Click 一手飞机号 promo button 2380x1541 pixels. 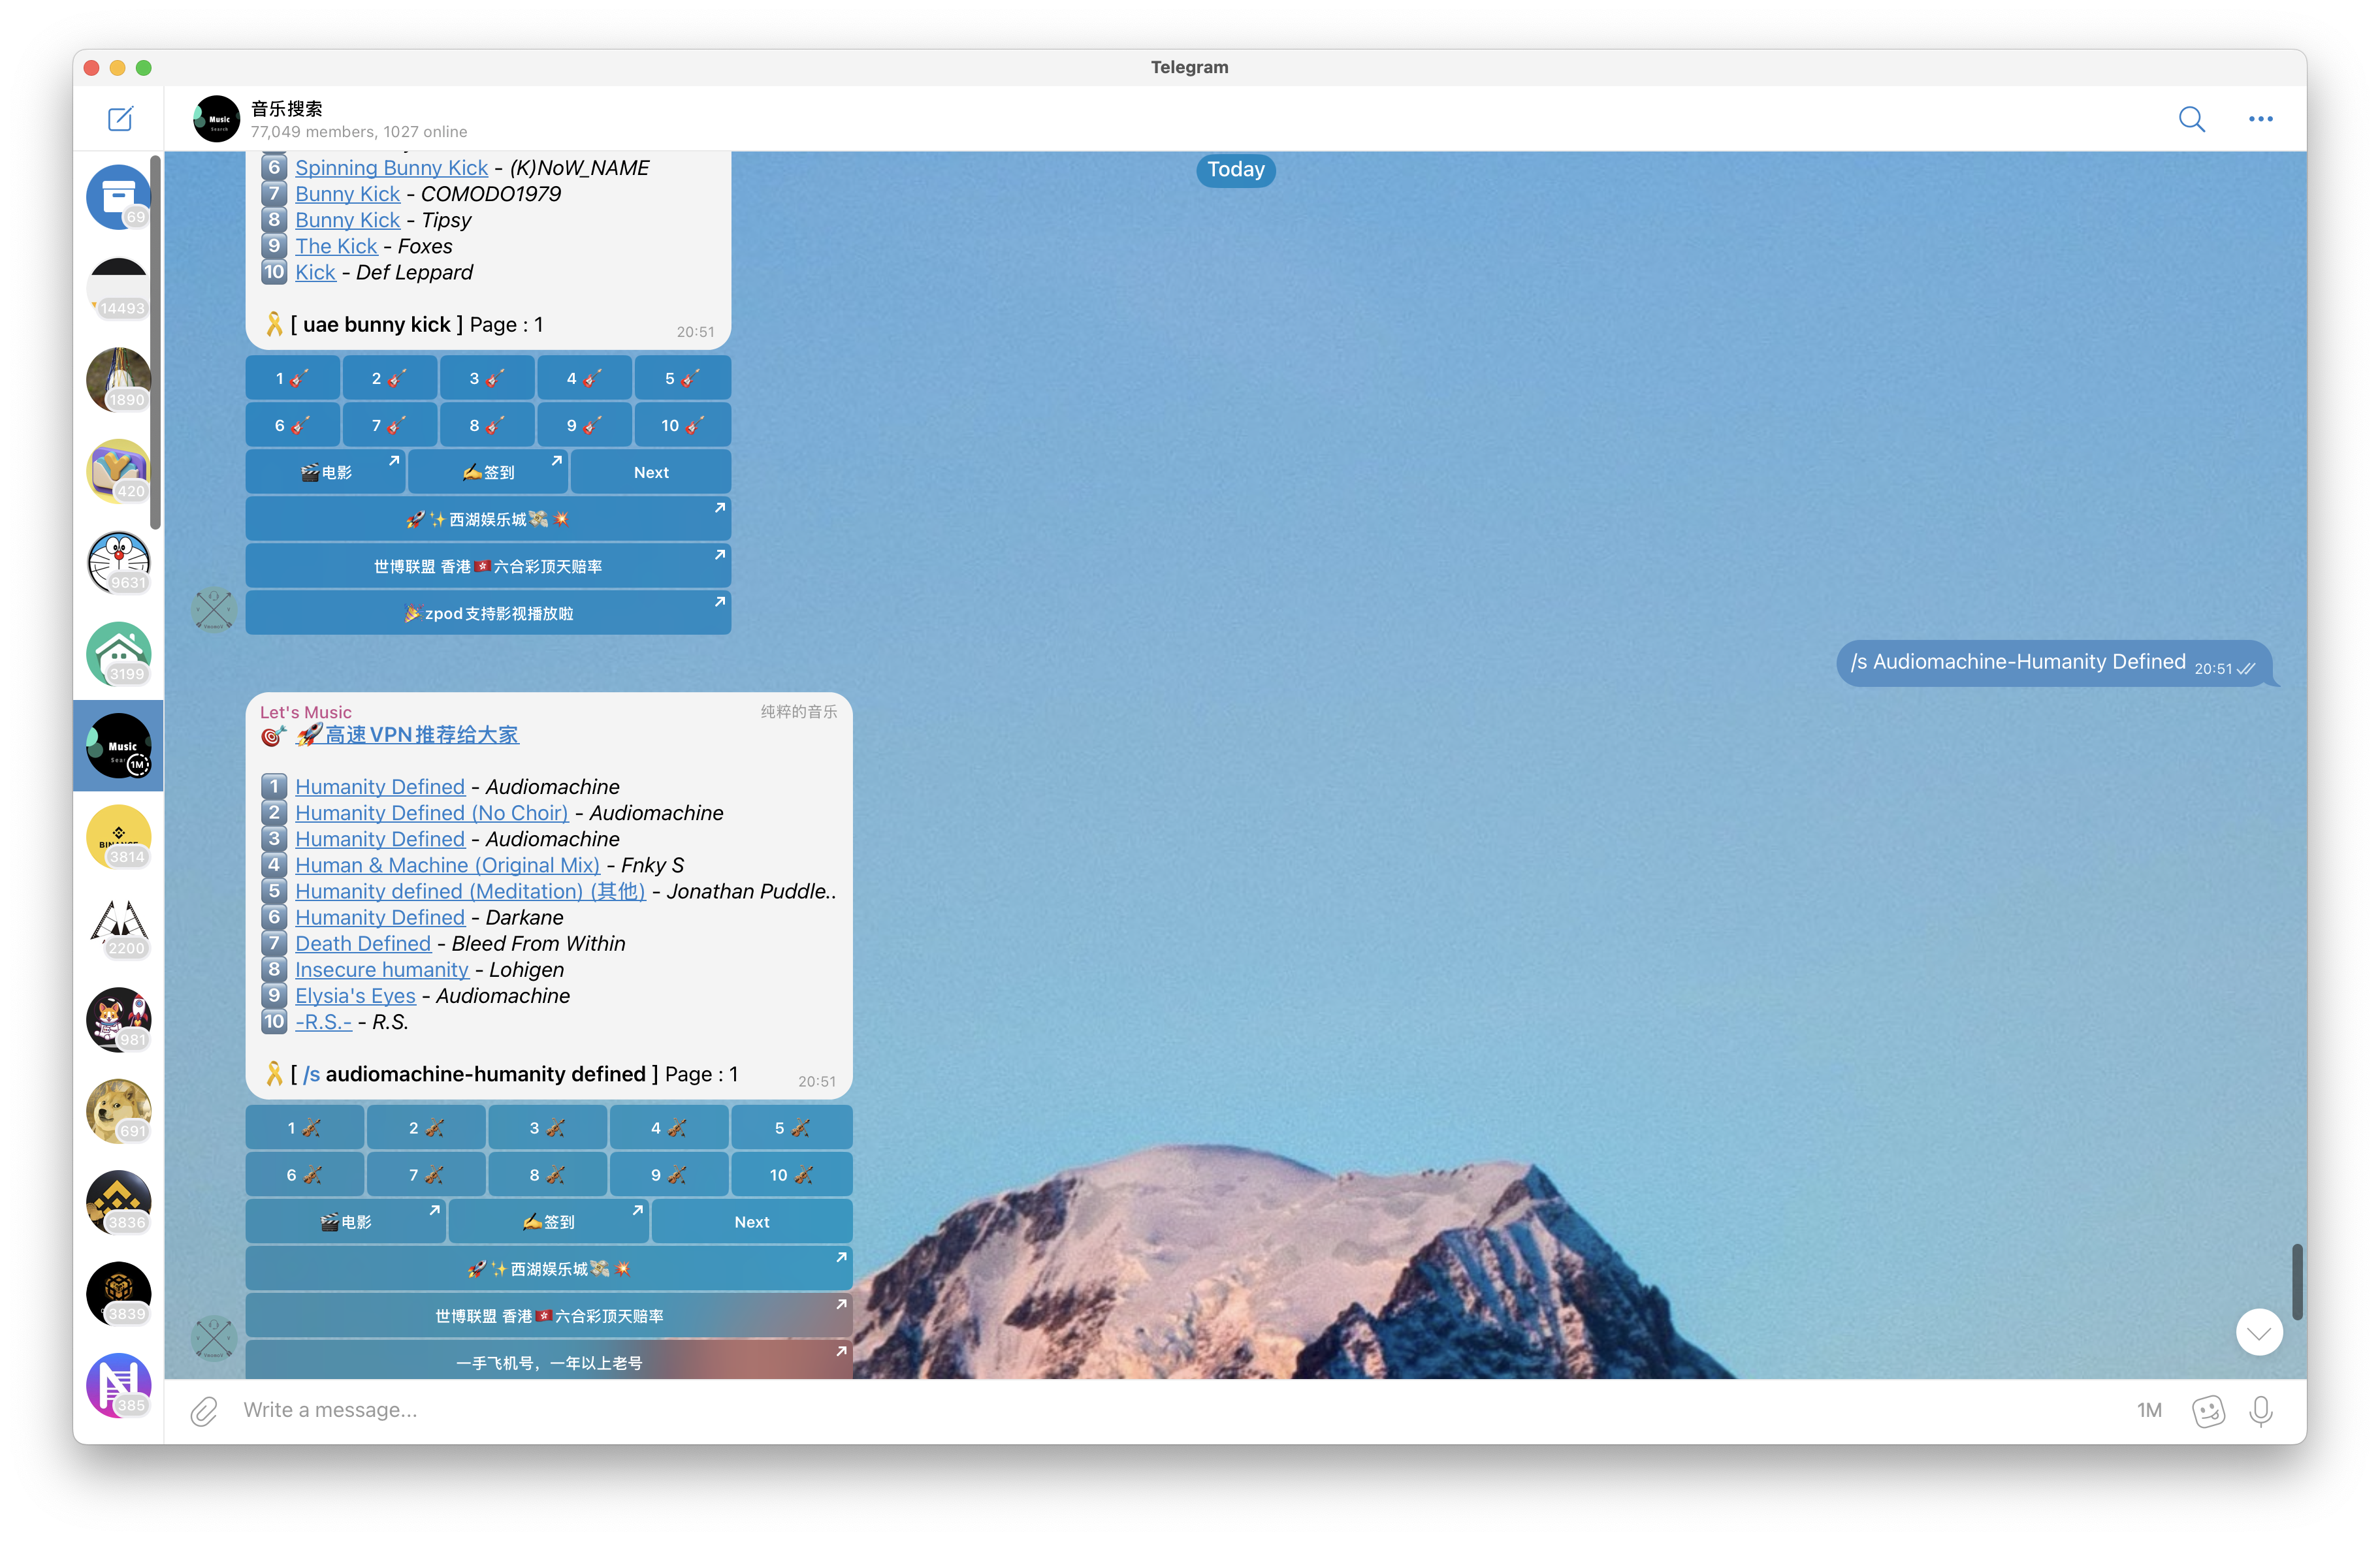coord(549,1361)
